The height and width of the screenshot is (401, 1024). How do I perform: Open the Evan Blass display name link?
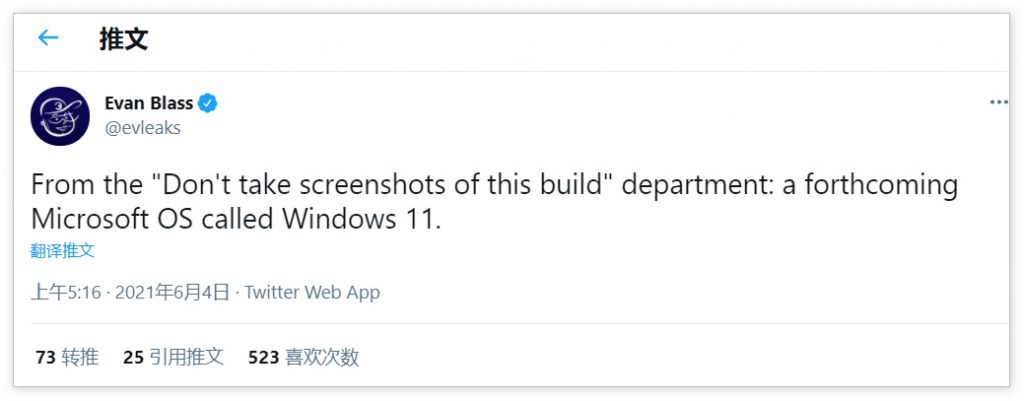(148, 103)
